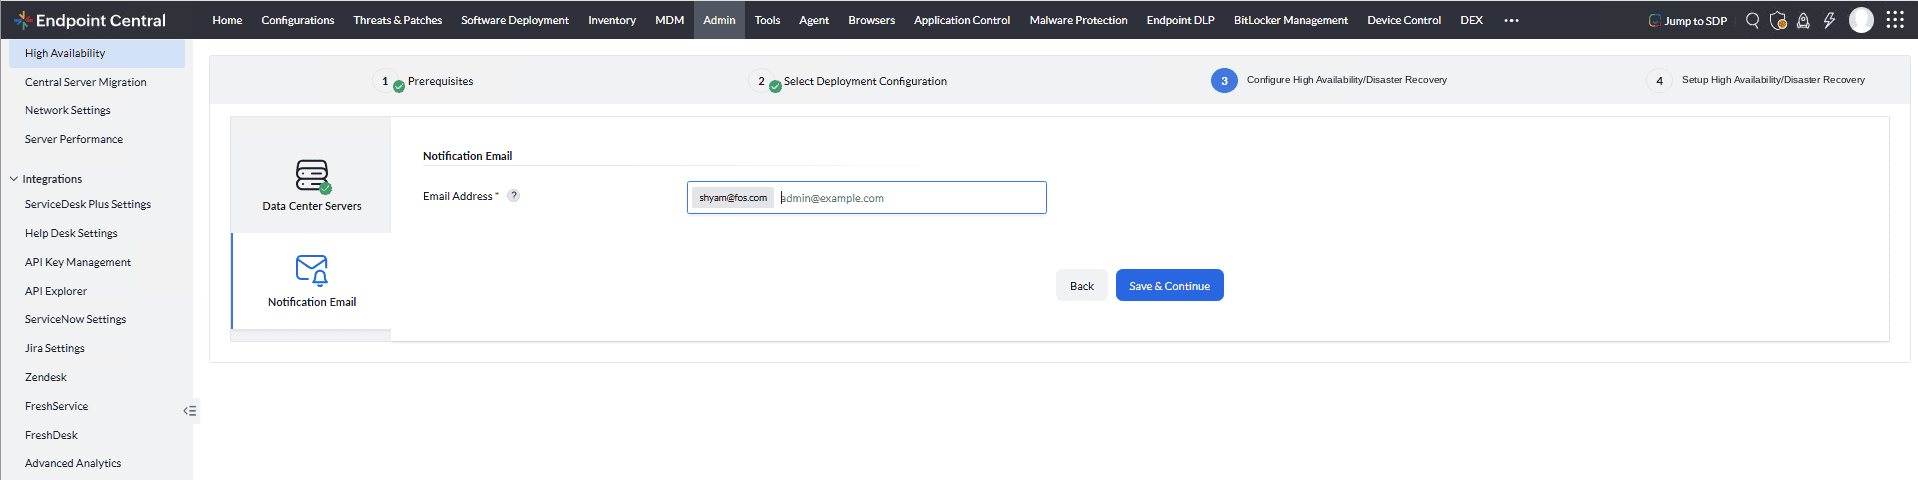Open the Agent tab
The image size is (1918, 480).
tap(814, 20)
